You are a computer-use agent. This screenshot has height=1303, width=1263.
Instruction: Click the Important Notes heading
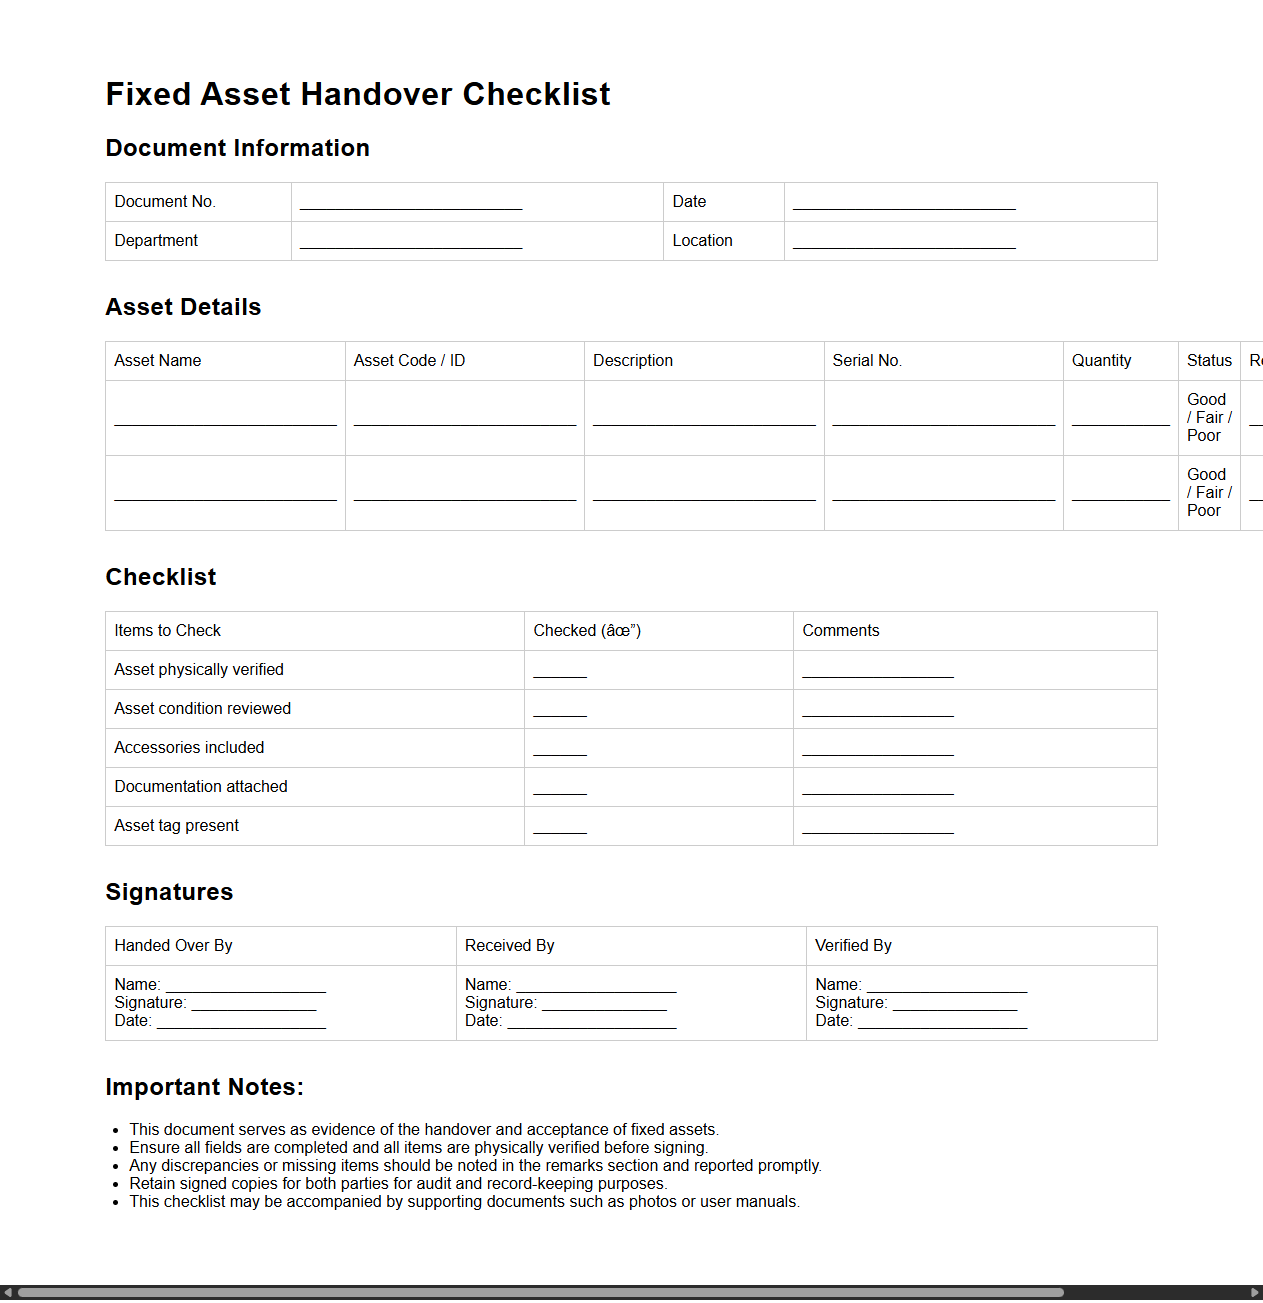pyautogui.click(x=204, y=1087)
